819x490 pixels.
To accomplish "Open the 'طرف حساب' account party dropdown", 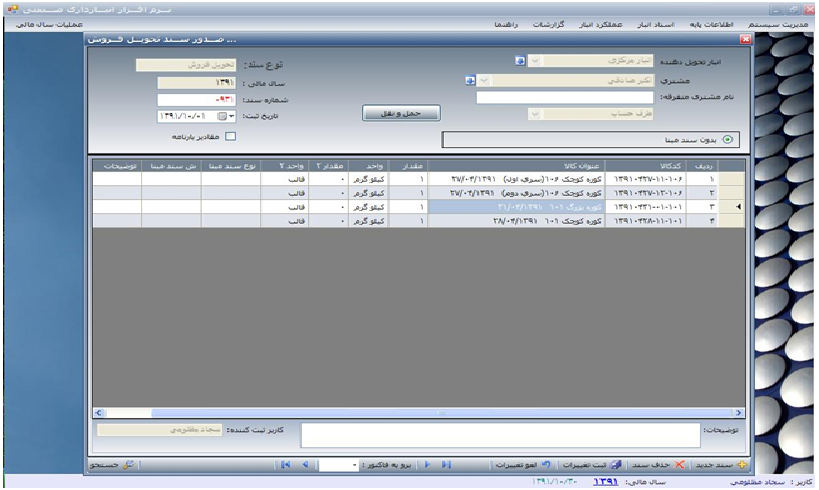I will tap(536, 114).
